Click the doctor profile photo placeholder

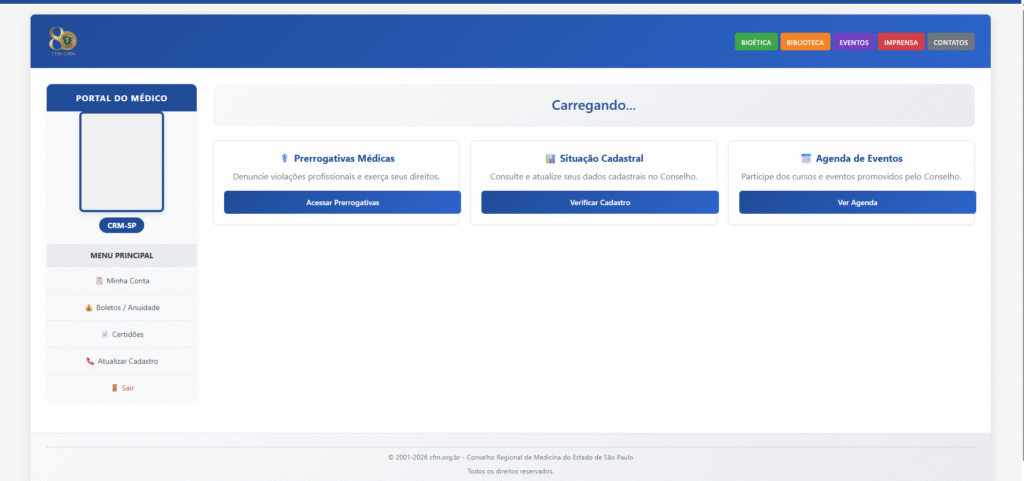point(121,161)
